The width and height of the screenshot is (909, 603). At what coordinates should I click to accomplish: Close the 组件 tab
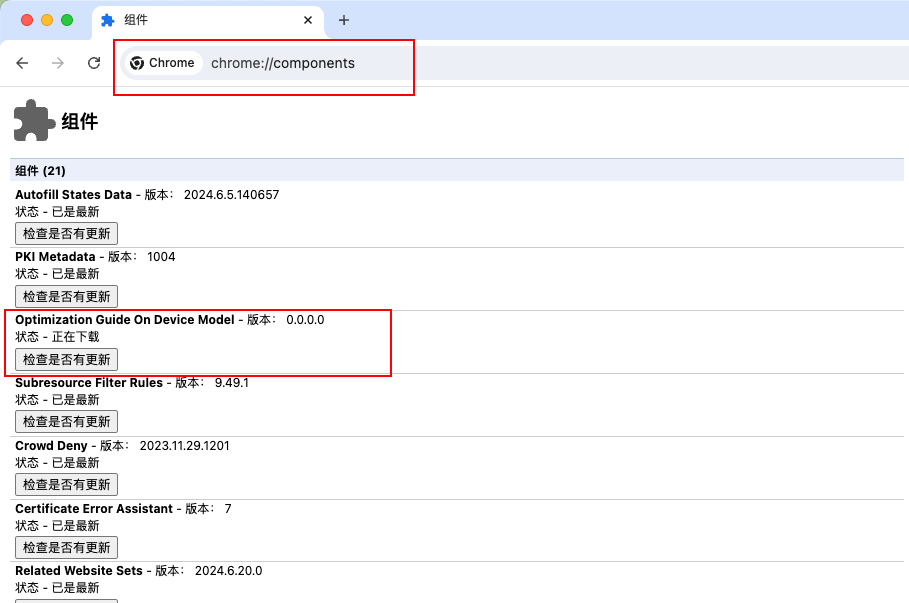pos(308,20)
